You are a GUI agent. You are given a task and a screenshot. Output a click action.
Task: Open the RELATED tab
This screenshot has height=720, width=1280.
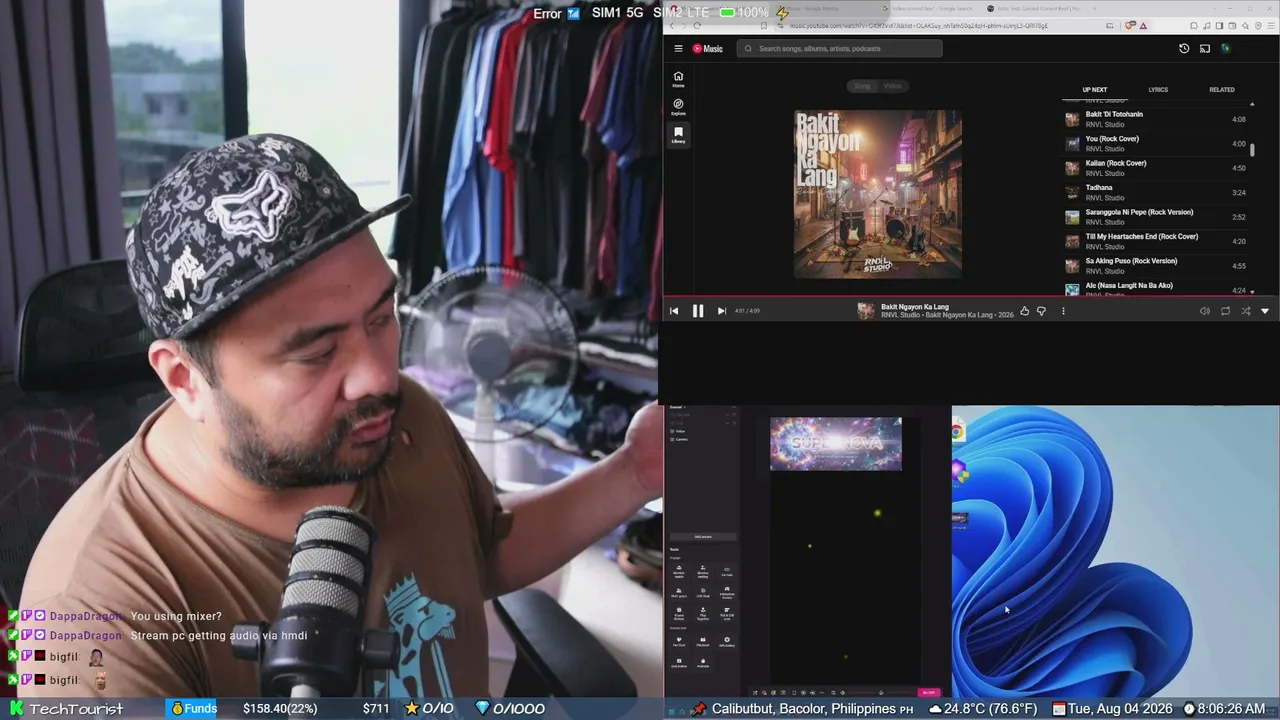1222,90
